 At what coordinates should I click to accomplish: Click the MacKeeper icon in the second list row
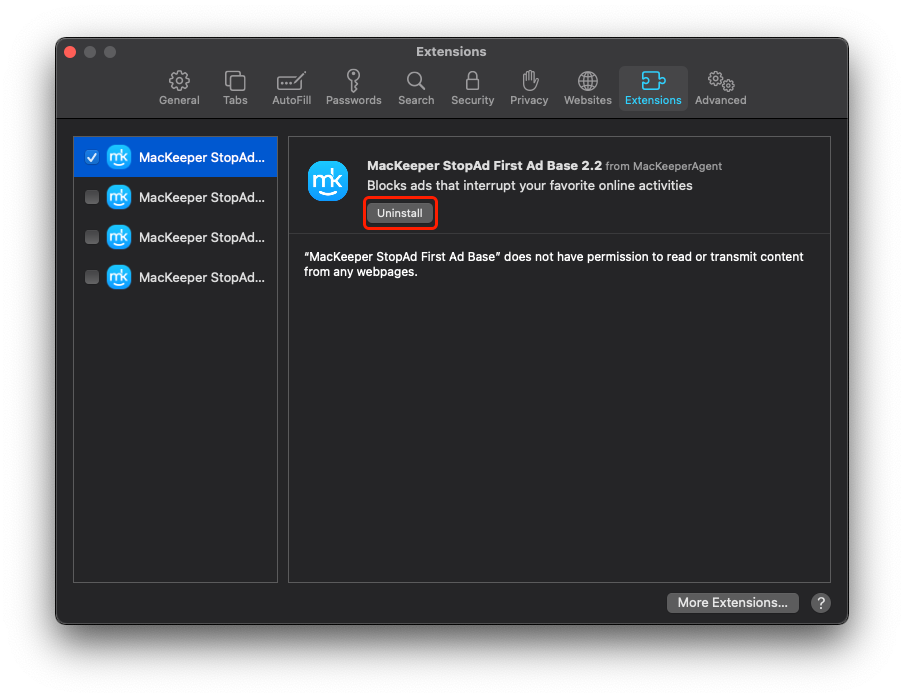(x=119, y=197)
